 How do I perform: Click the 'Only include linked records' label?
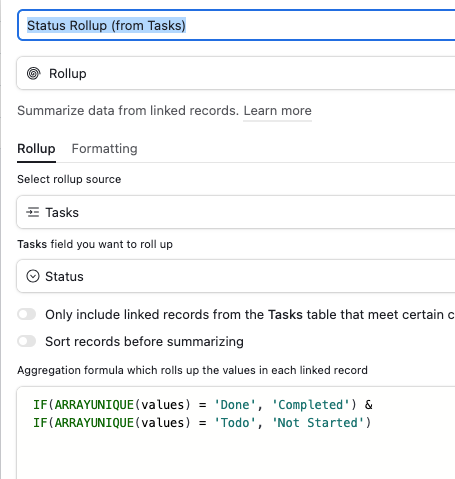click(250, 315)
